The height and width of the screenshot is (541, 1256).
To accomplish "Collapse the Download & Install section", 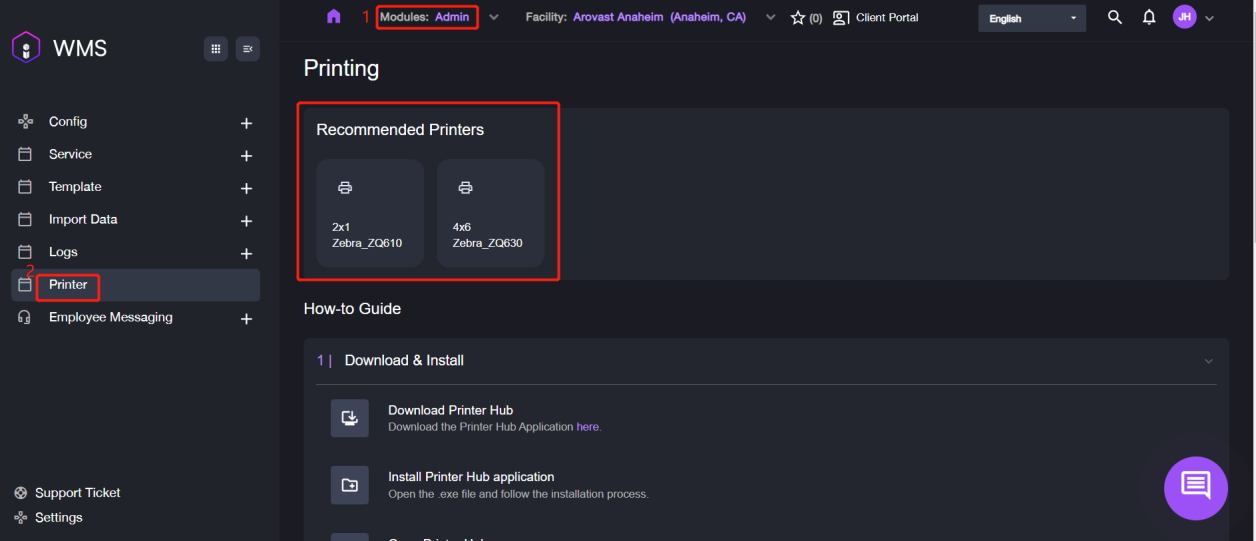I will [x=1208, y=361].
